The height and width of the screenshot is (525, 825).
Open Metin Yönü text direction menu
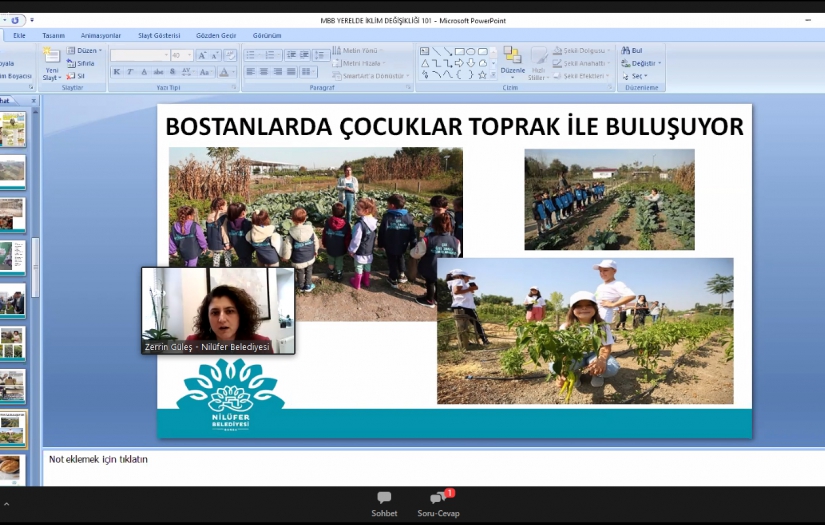[358, 51]
